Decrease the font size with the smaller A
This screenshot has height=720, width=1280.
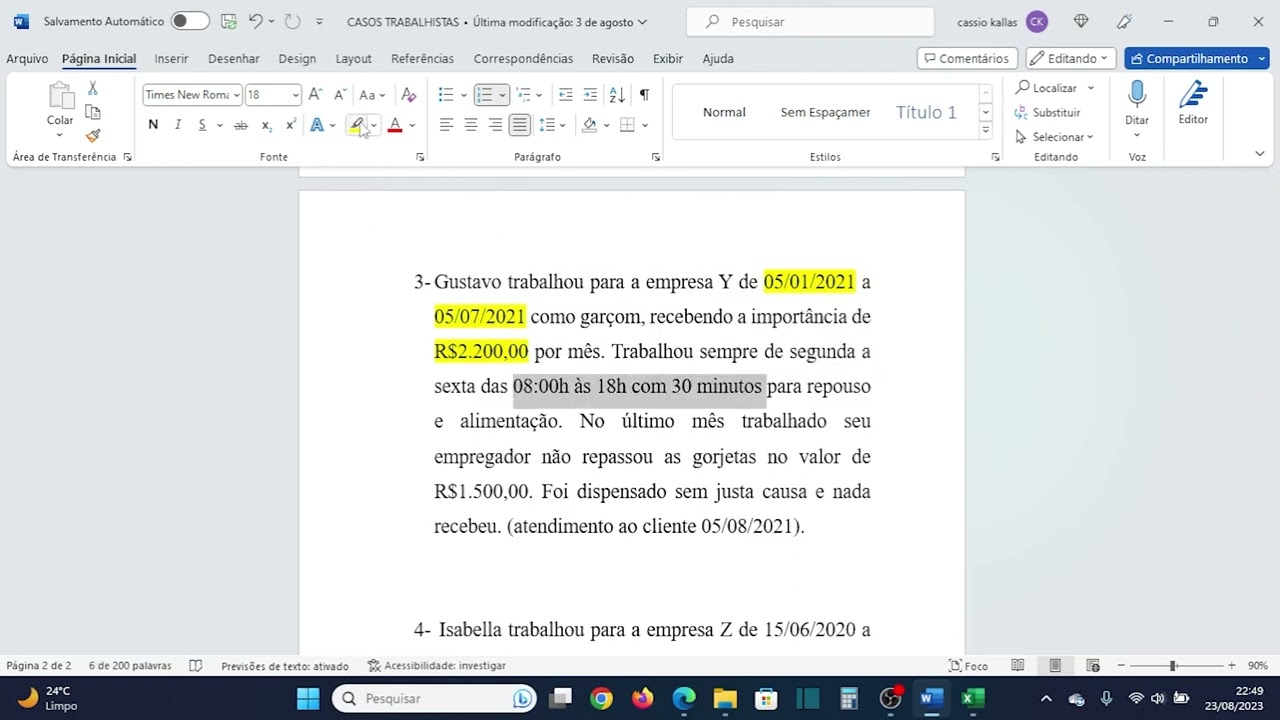pyautogui.click(x=339, y=95)
